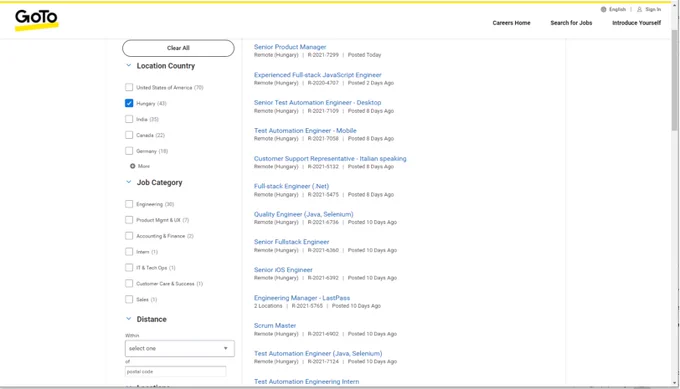Image resolution: width=680 pixels, height=389 pixels.
Task: Check the Engineering job category
Action: coord(129,204)
